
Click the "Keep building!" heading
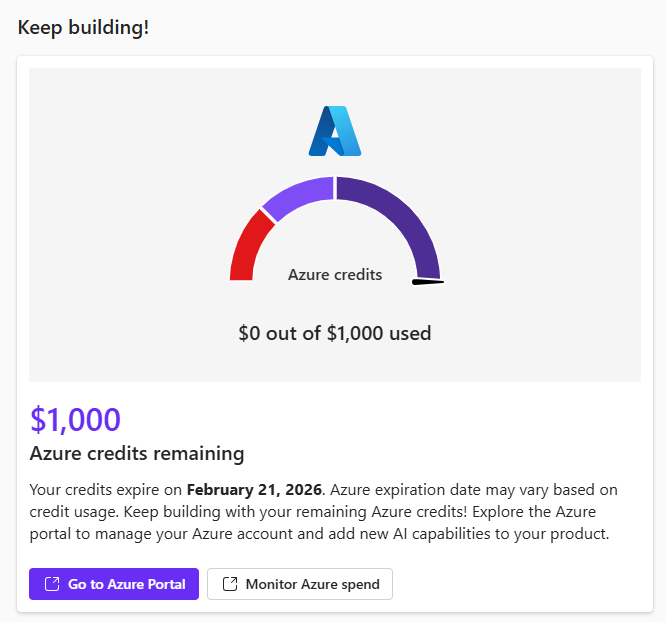83,27
